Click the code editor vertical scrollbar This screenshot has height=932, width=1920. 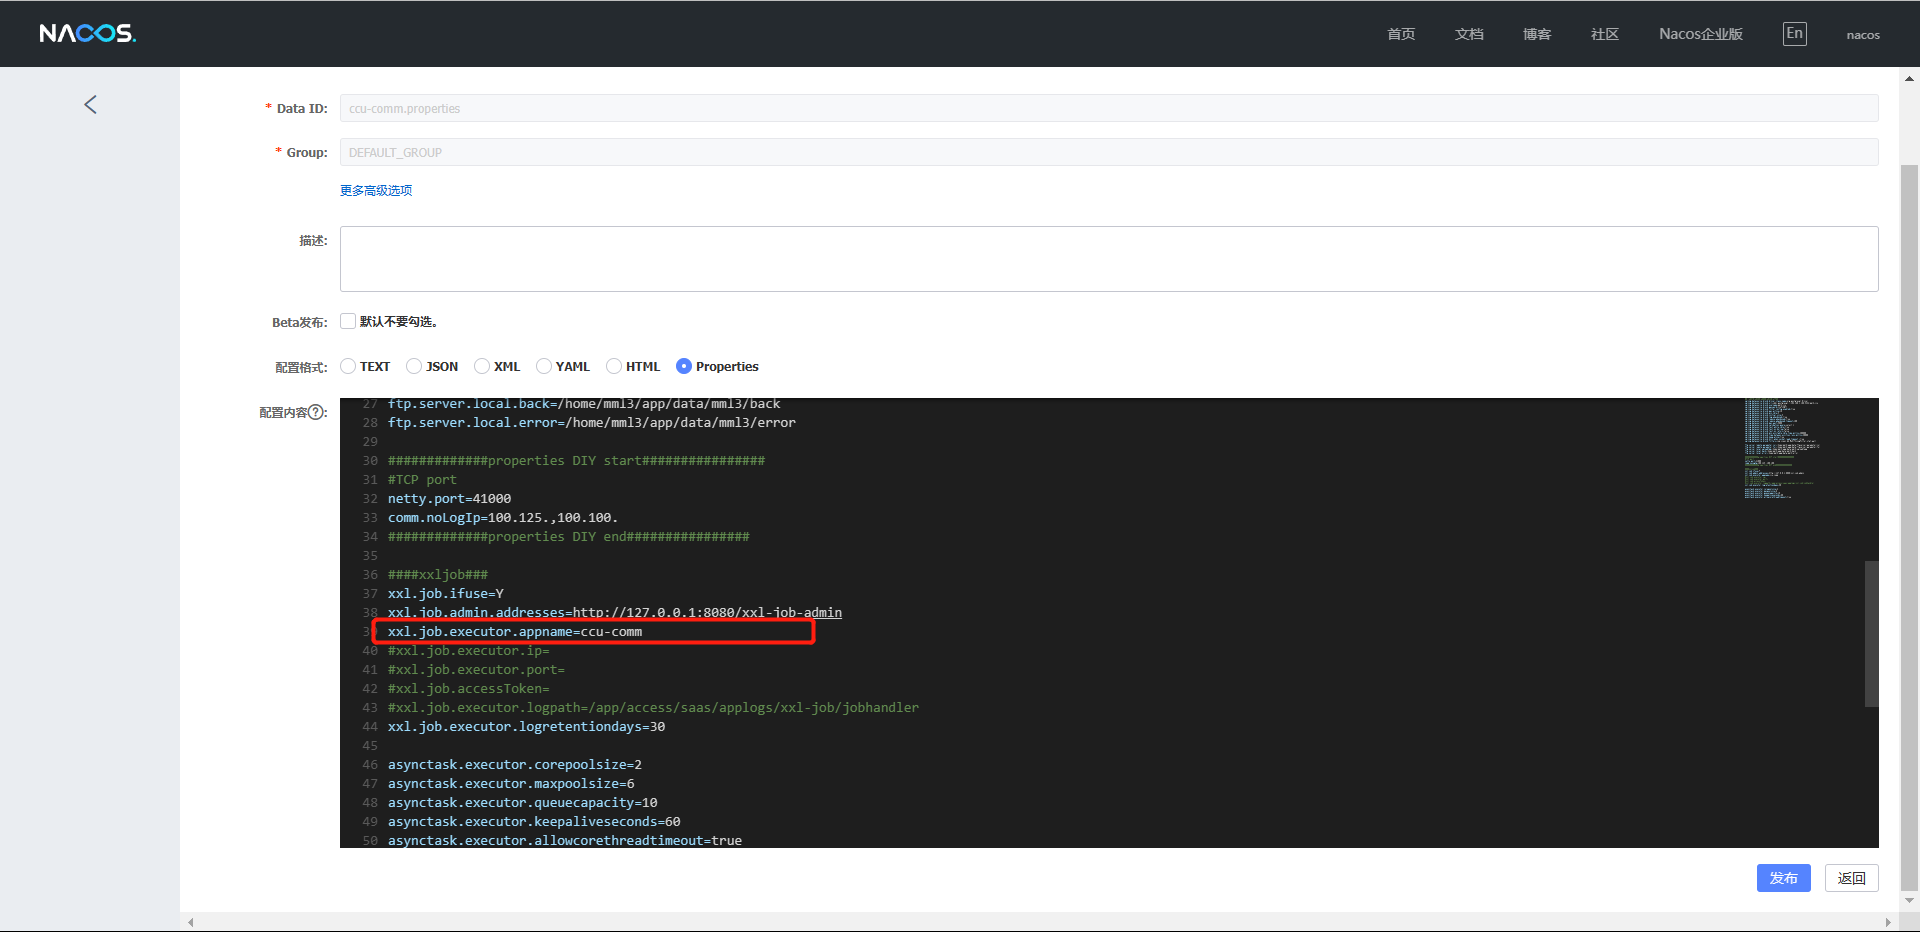[1871, 633]
